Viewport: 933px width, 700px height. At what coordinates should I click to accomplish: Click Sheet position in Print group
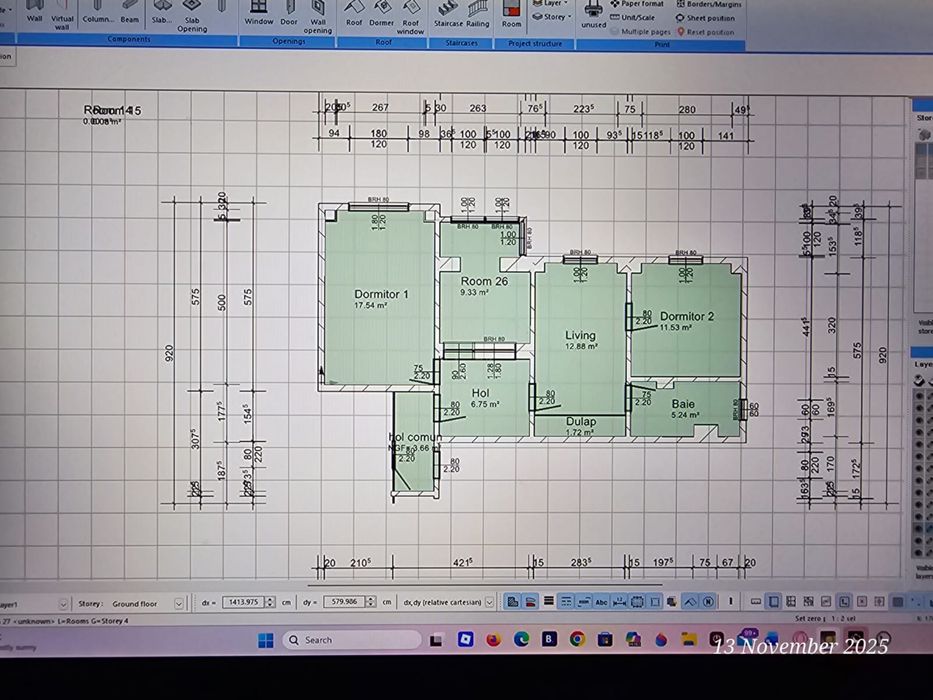coord(706,18)
